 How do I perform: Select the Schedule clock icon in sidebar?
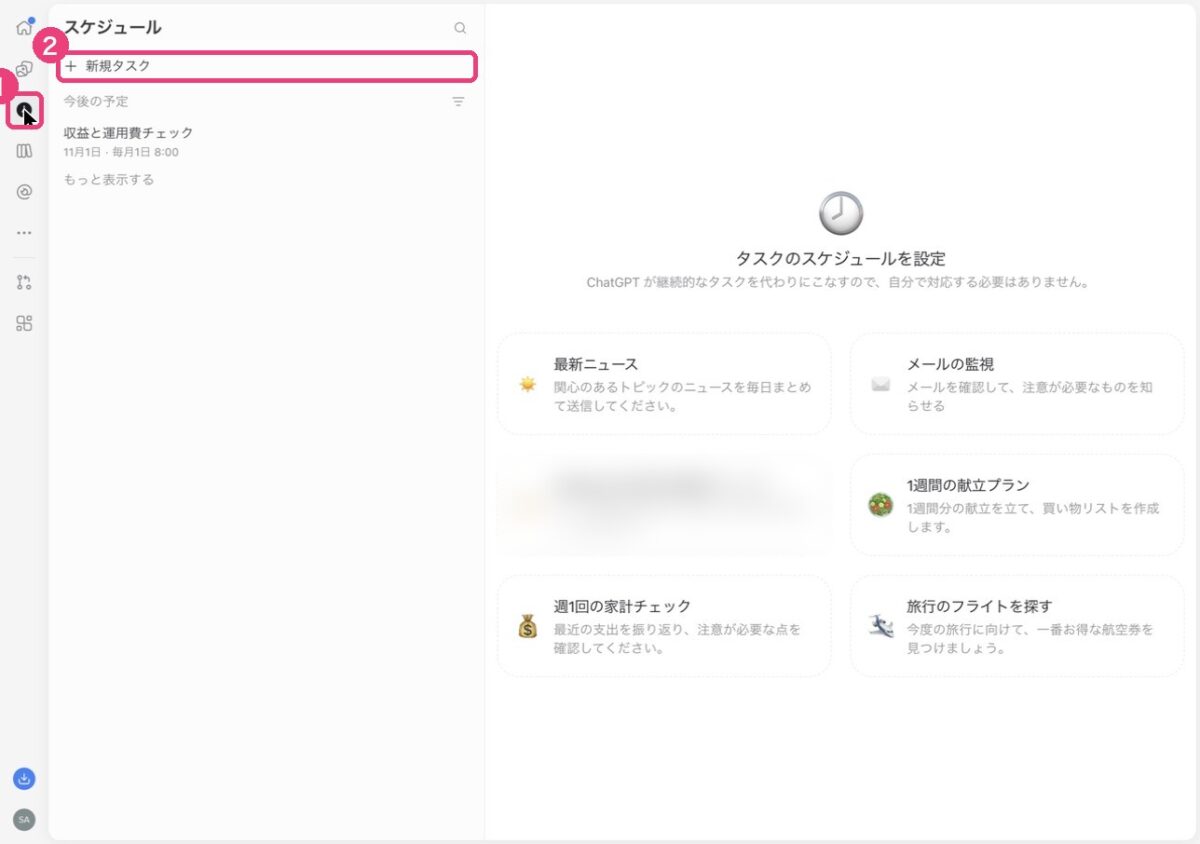tap(24, 110)
